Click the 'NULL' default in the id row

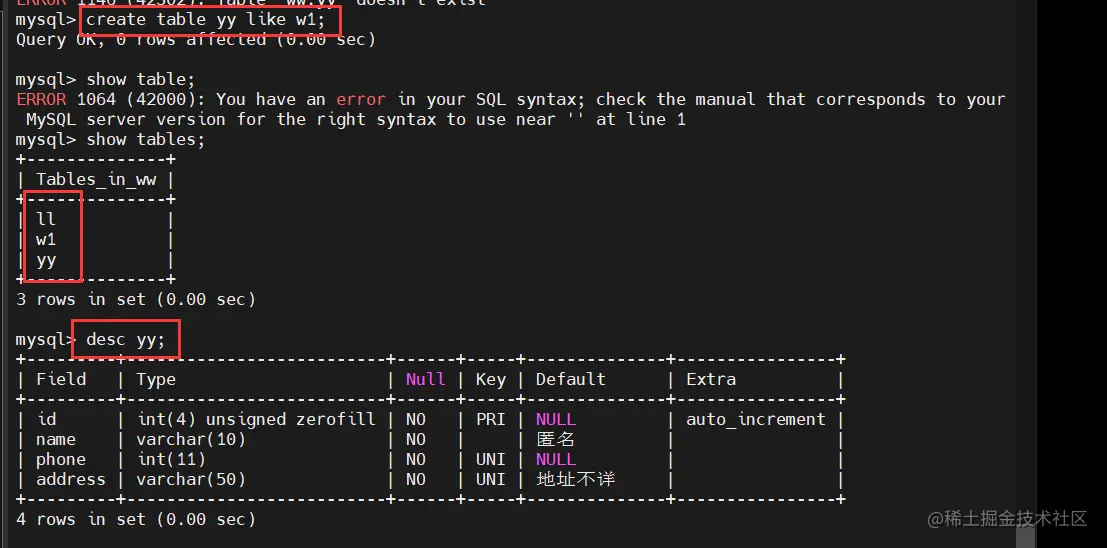pos(556,419)
